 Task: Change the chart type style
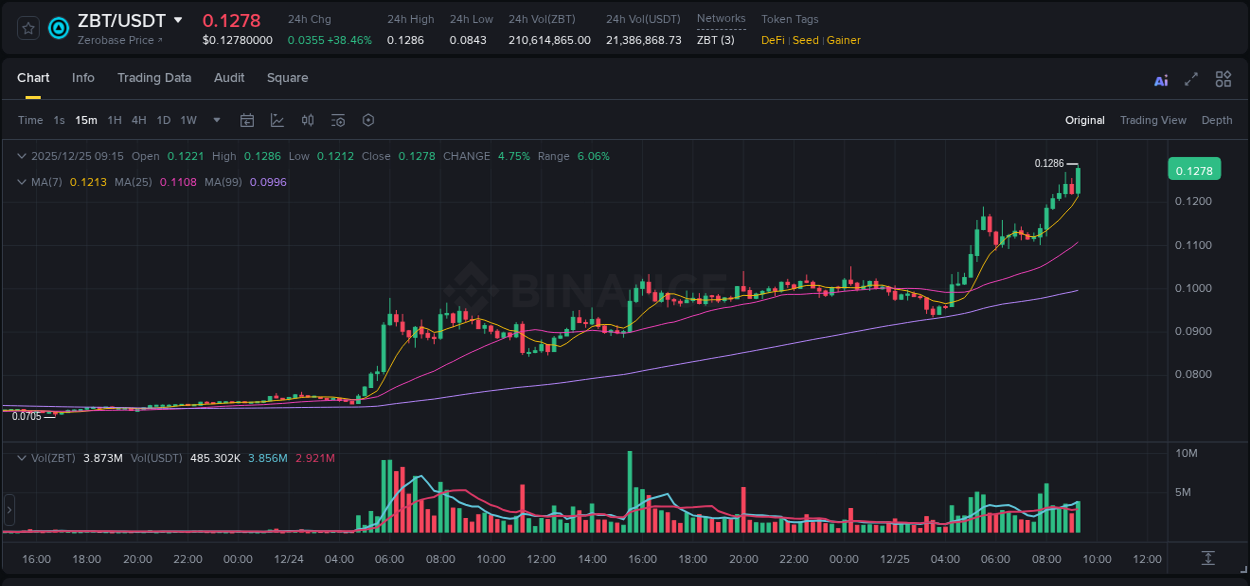[x=277, y=120]
